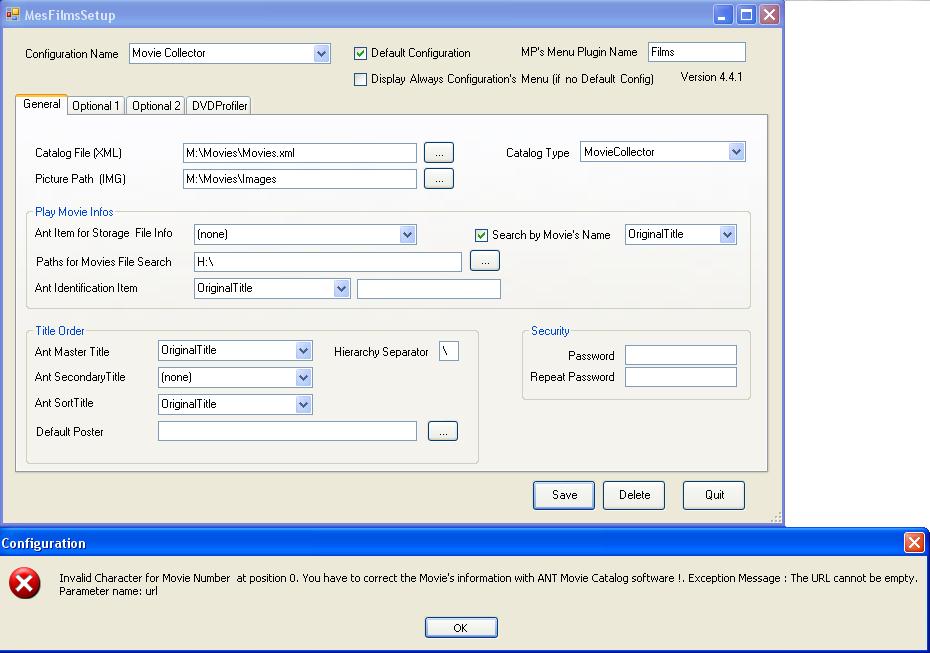Browse for the Default Poster image
The height and width of the screenshot is (653, 930).
coord(443,431)
